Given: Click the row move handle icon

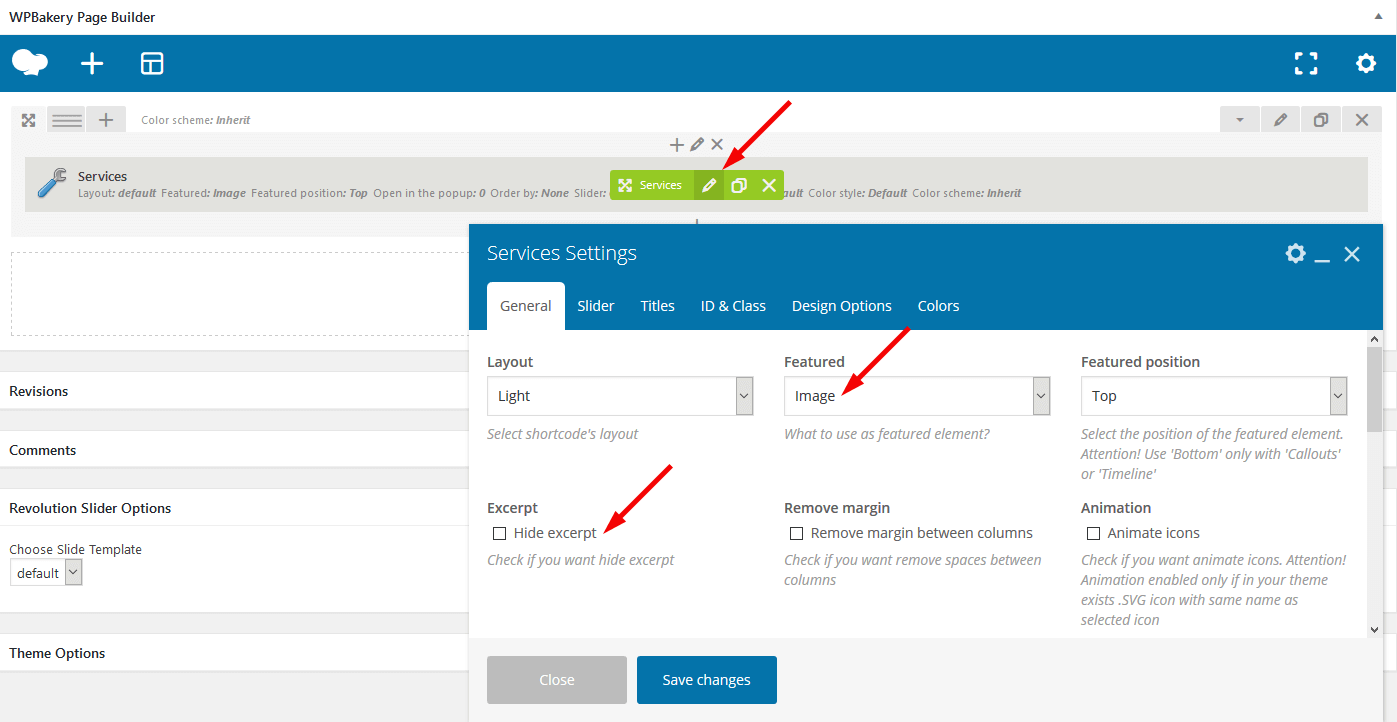Looking at the screenshot, I should 28,120.
